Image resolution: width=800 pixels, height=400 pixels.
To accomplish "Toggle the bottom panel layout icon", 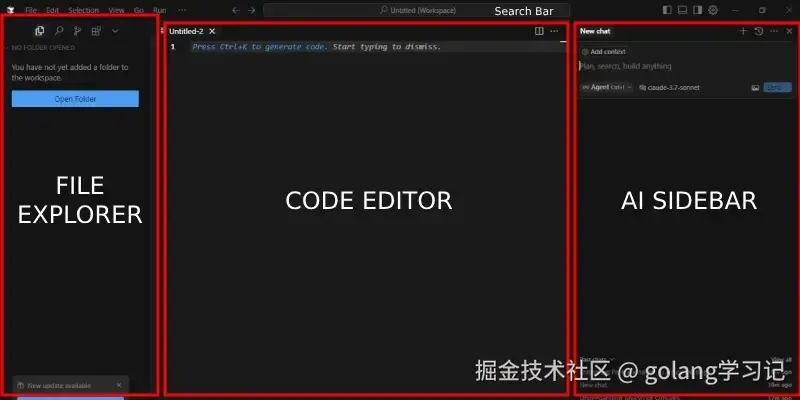I will click(x=682, y=10).
